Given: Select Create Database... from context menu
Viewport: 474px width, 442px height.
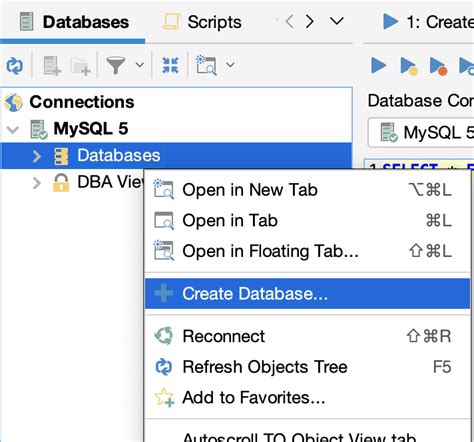Looking at the screenshot, I should [x=307, y=294].
